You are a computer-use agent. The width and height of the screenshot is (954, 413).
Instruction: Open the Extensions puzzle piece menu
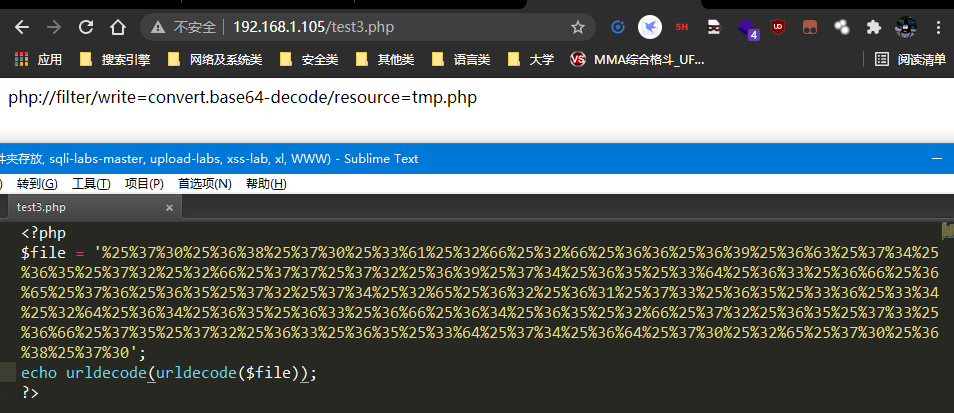pyautogui.click(x=874, y=27)
